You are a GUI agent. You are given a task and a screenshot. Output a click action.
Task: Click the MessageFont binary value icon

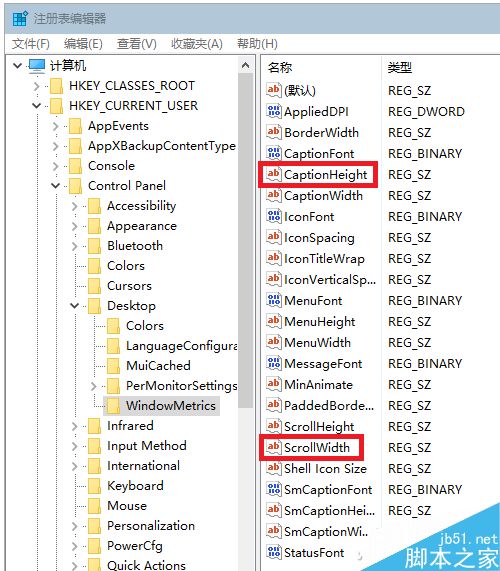pyautogui.click(x=273, y=363)
